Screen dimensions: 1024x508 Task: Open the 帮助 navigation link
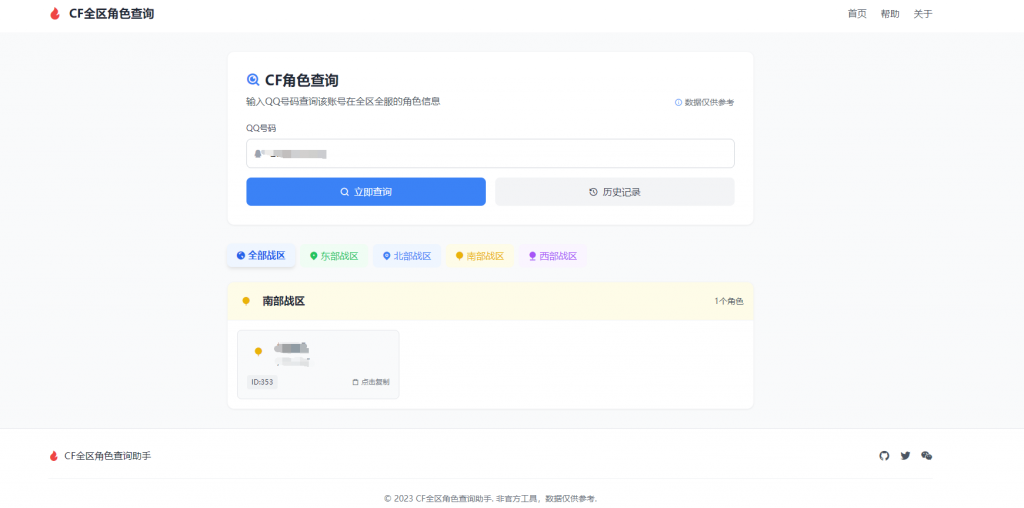[889, 14]
